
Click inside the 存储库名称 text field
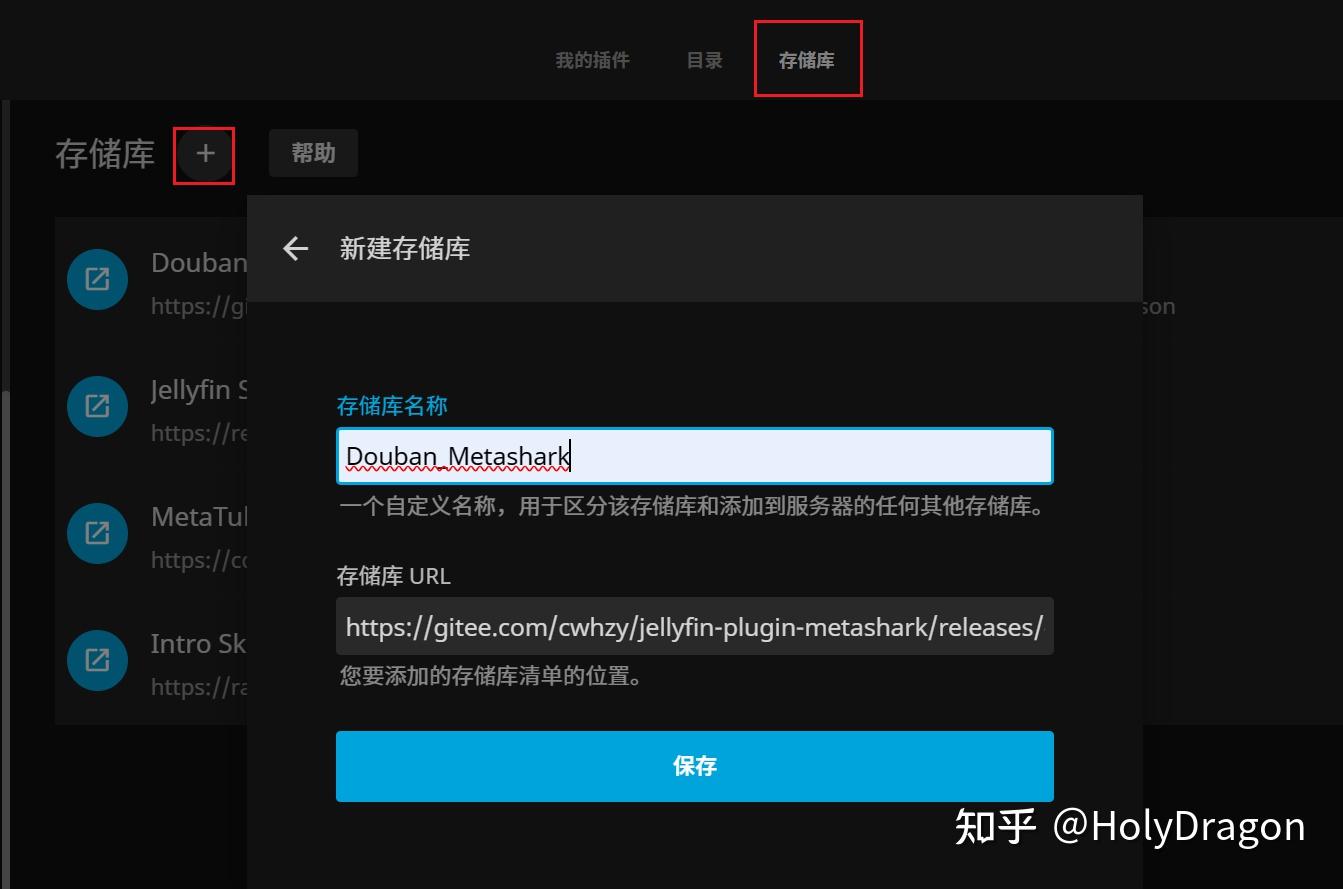[x=695, y=455]
